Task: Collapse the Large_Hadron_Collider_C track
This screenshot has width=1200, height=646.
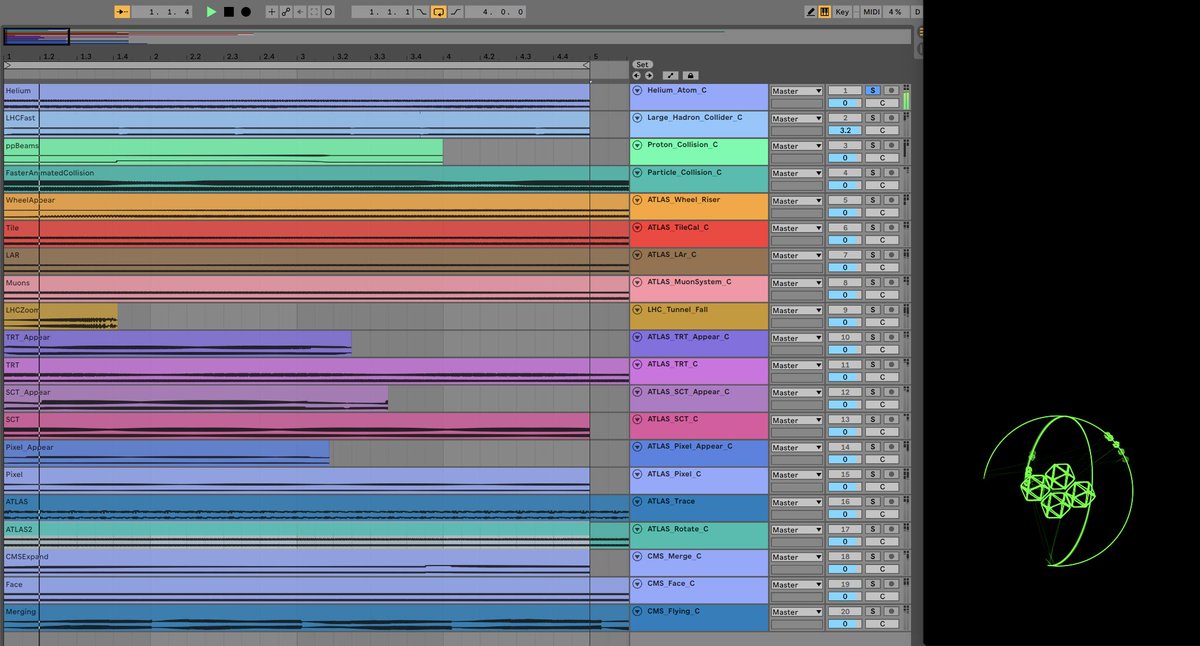Action: click(637, 118)
